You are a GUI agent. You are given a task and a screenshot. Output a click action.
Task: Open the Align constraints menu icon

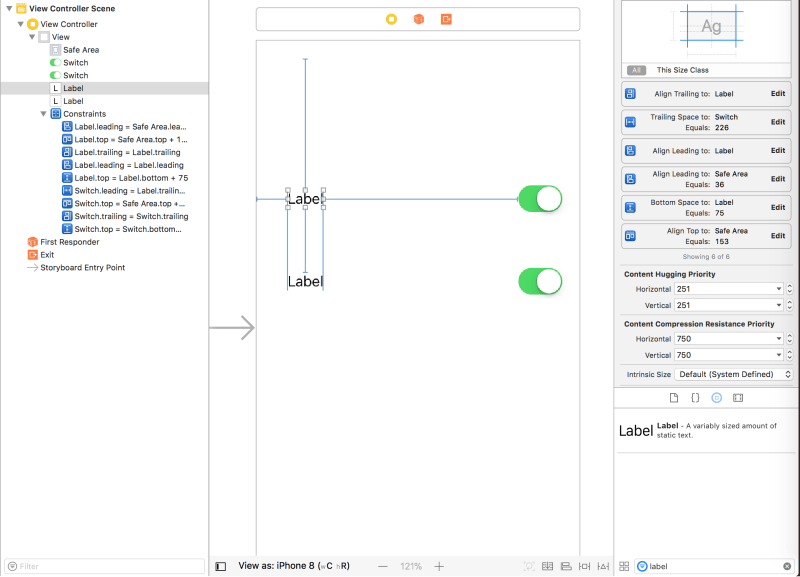pyautogui.click(x=565, y=566)
